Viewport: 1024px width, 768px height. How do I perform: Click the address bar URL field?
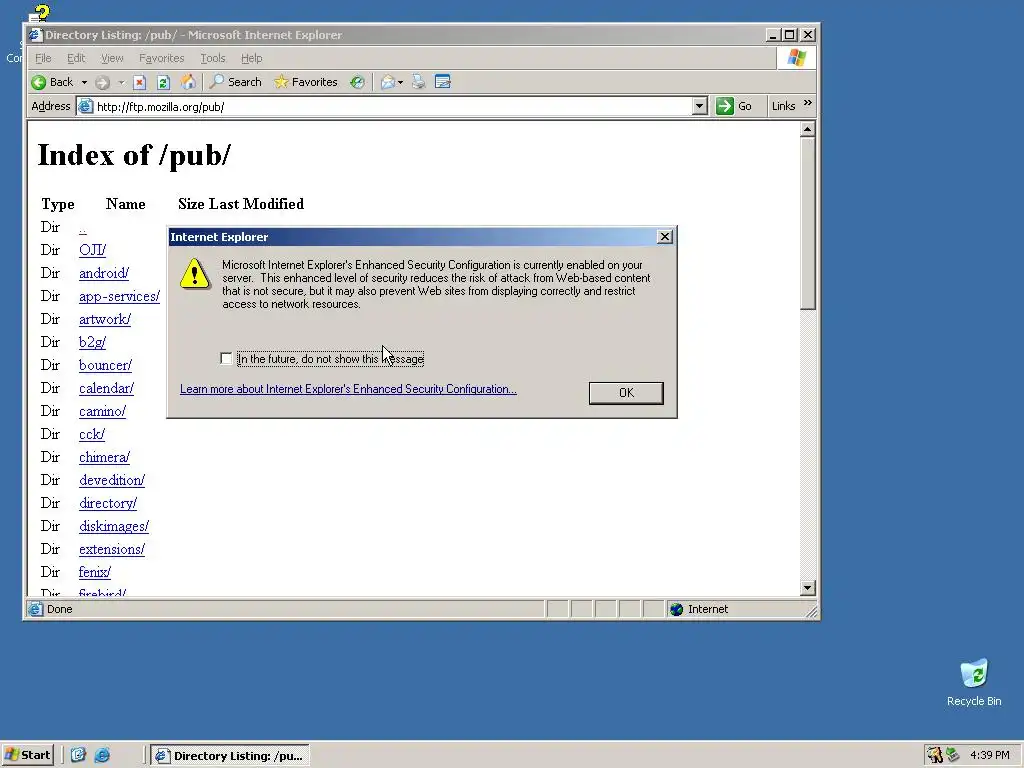pos(392,106)
